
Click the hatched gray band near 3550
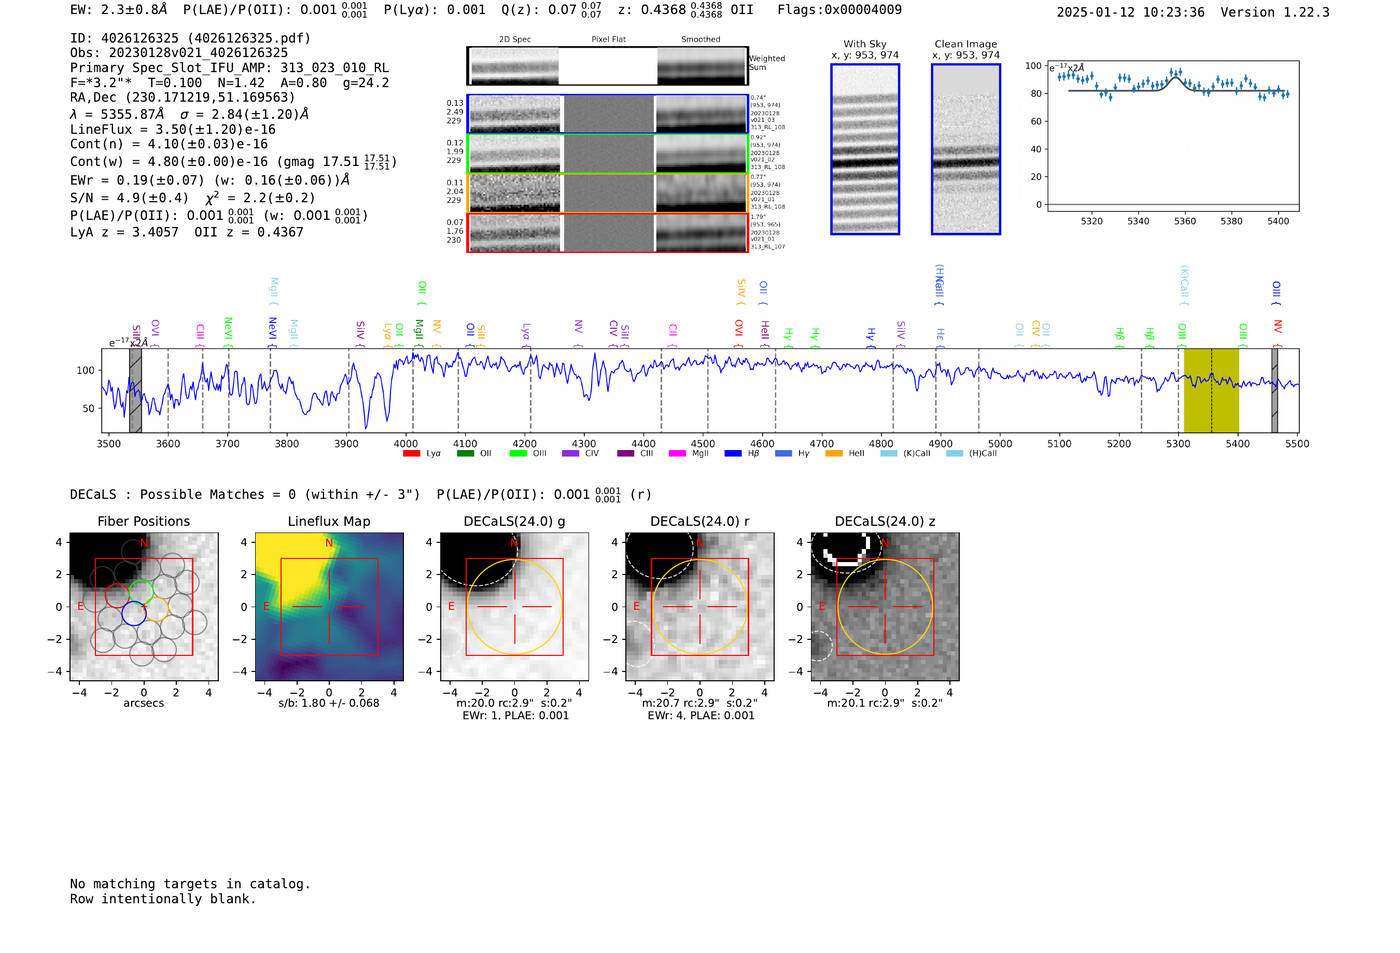pyautogui.click(x=135, y=391)
